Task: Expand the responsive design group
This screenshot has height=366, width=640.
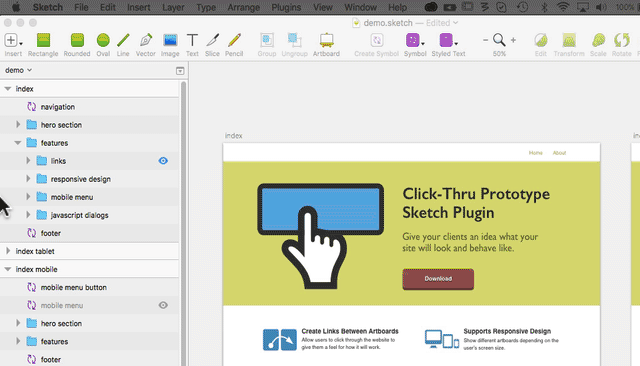Action: [28, 179]
